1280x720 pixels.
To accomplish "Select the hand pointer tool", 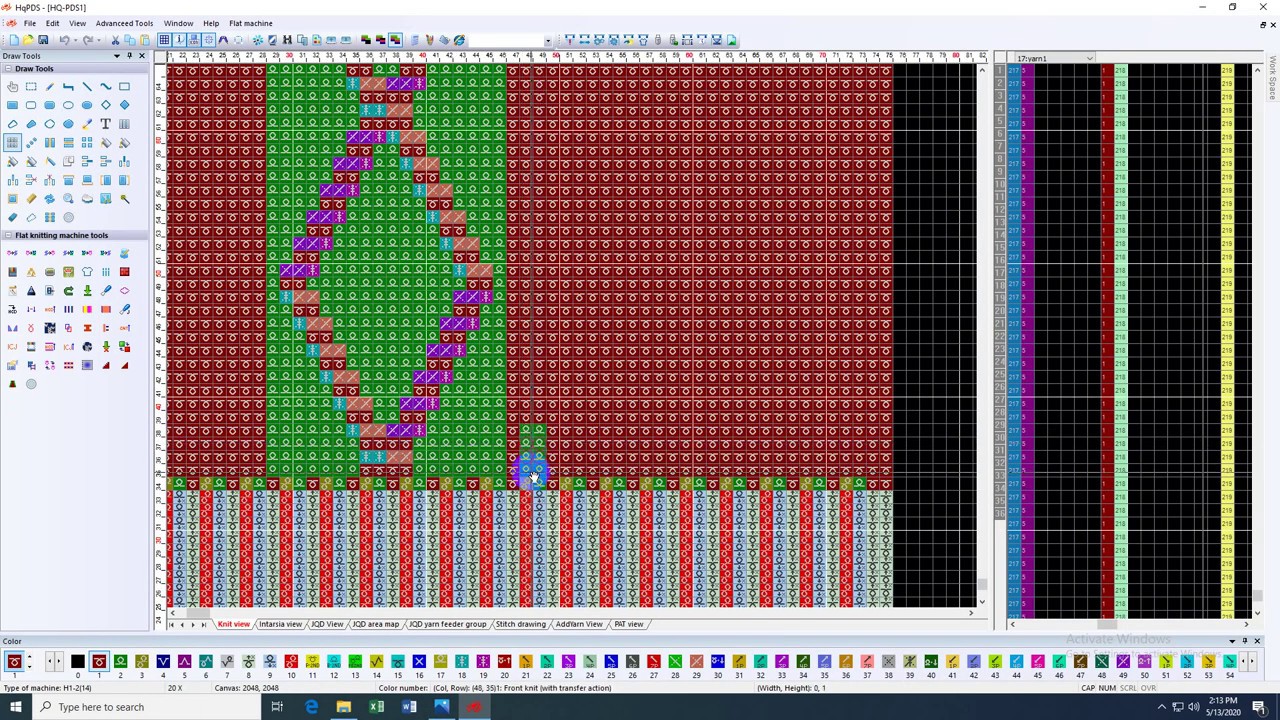I will click(12, 86).
